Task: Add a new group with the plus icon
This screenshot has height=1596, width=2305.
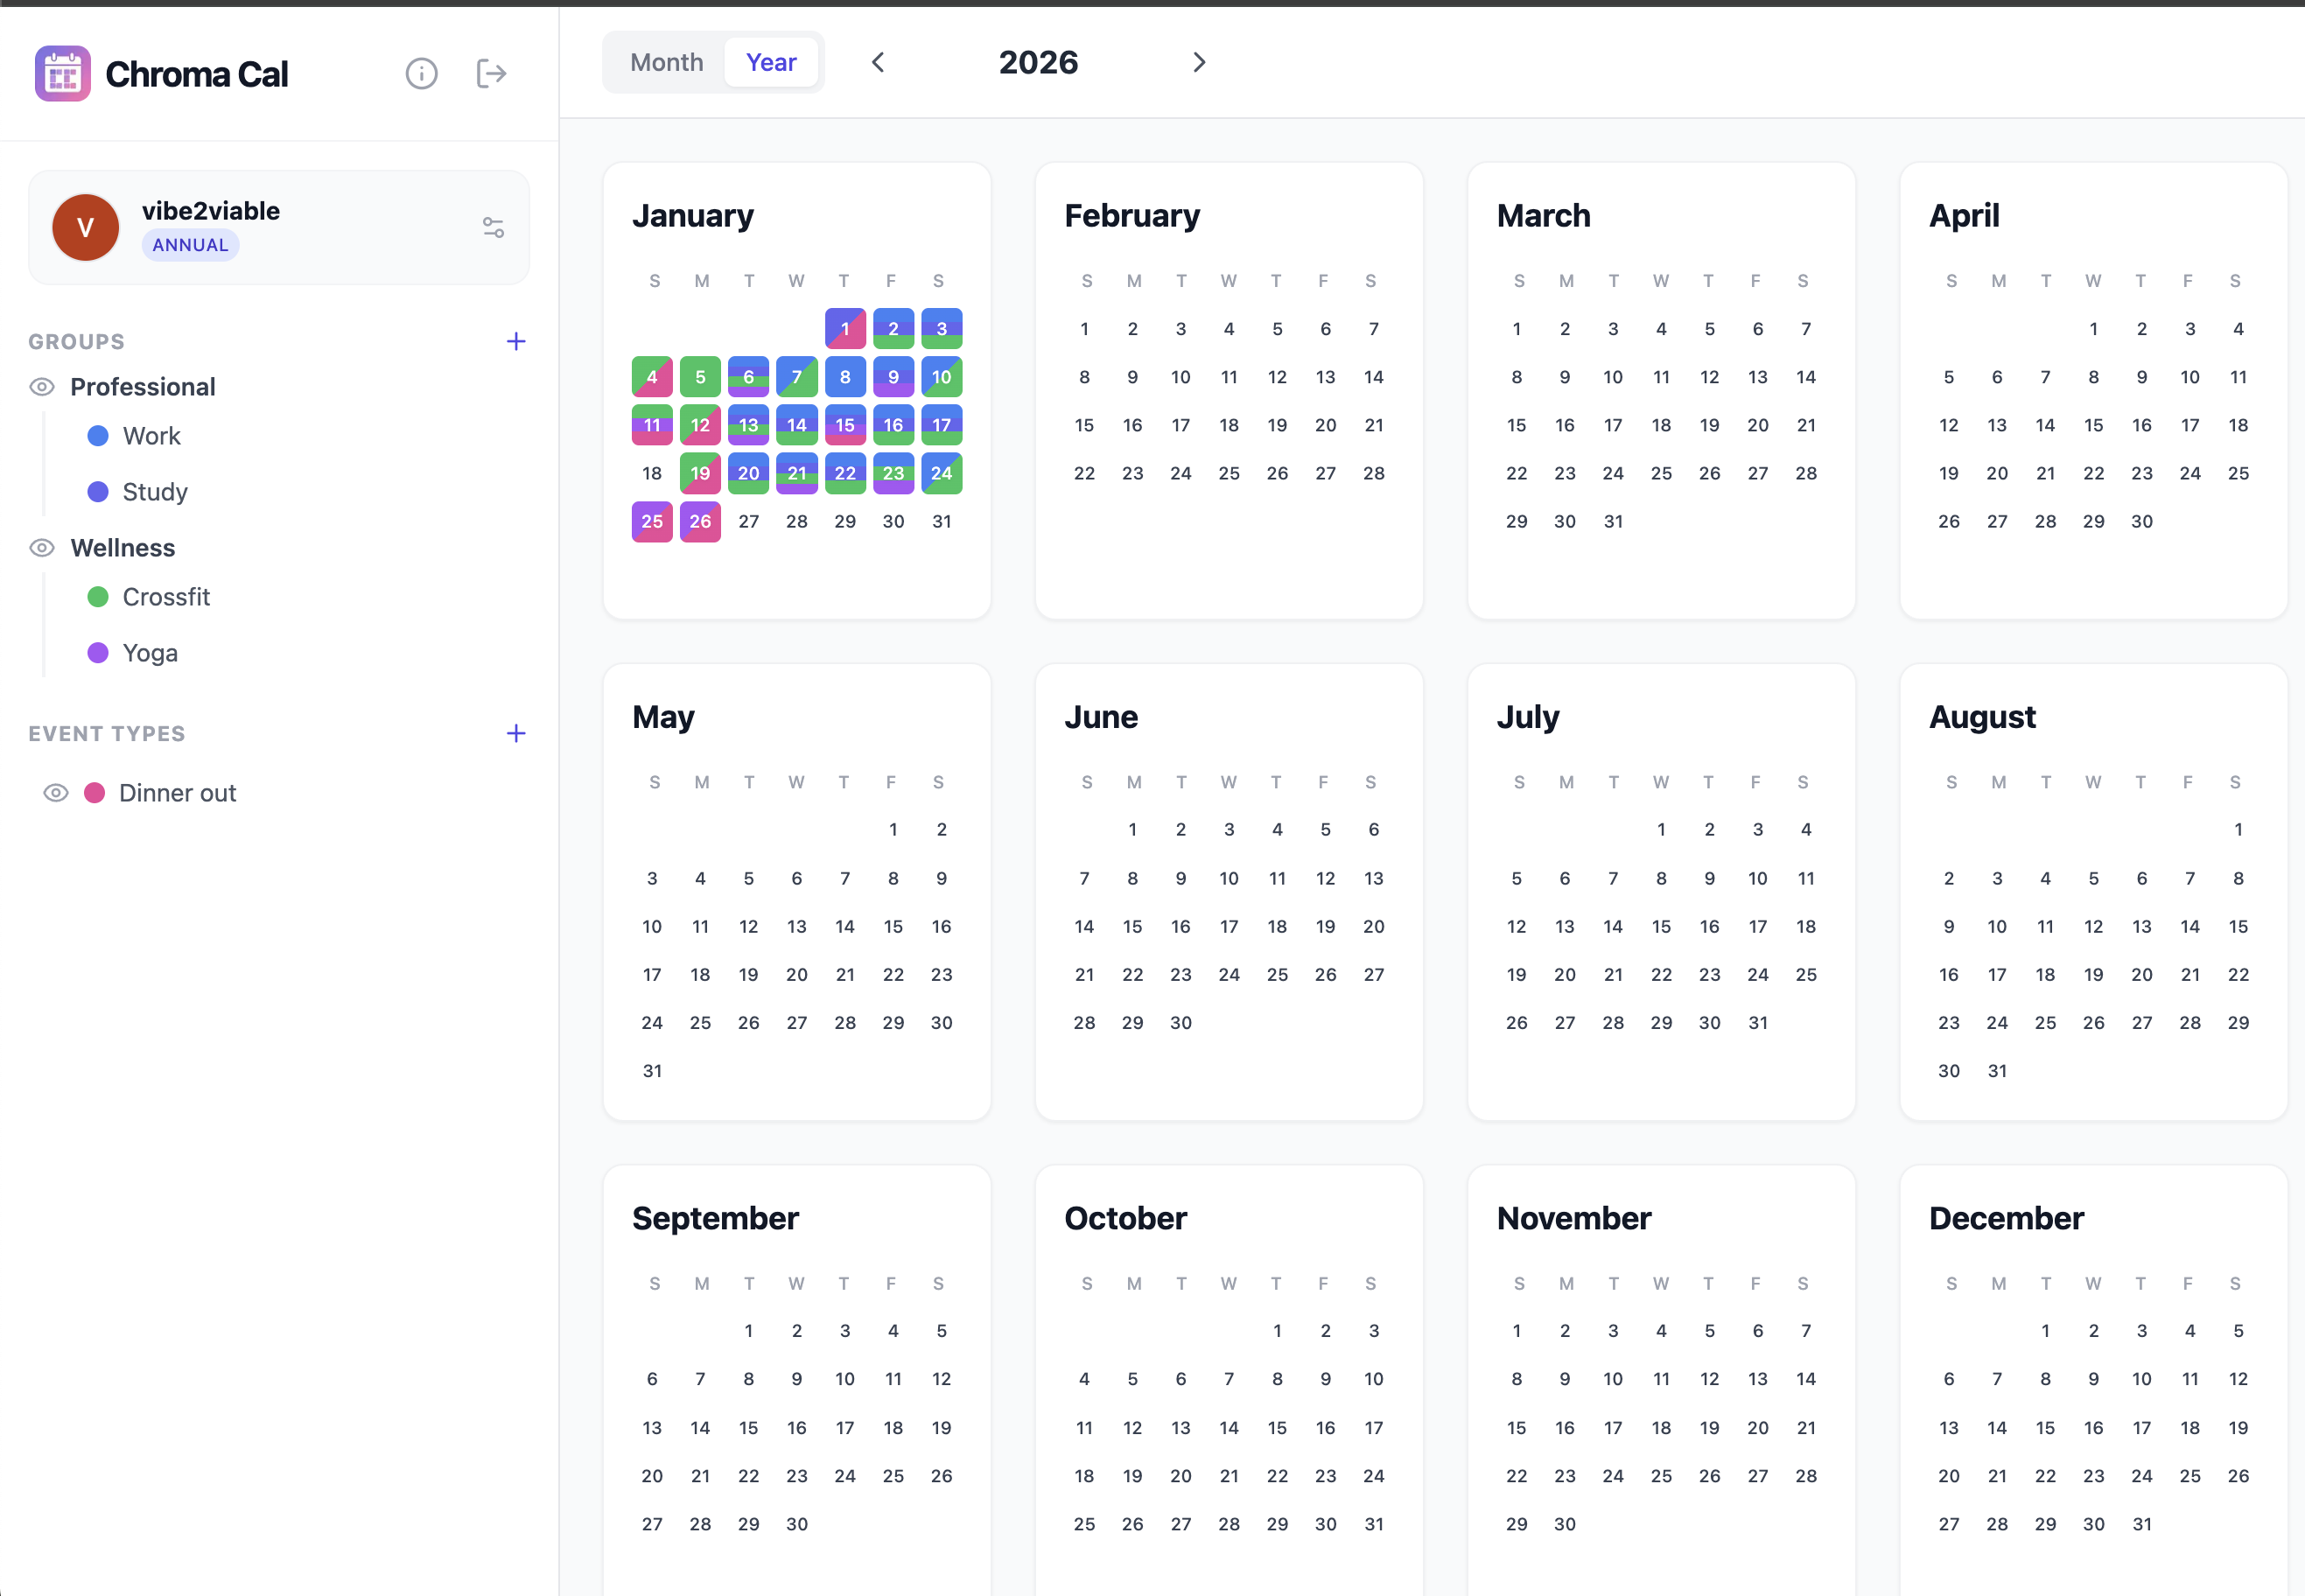Action: tap(516, 340)
